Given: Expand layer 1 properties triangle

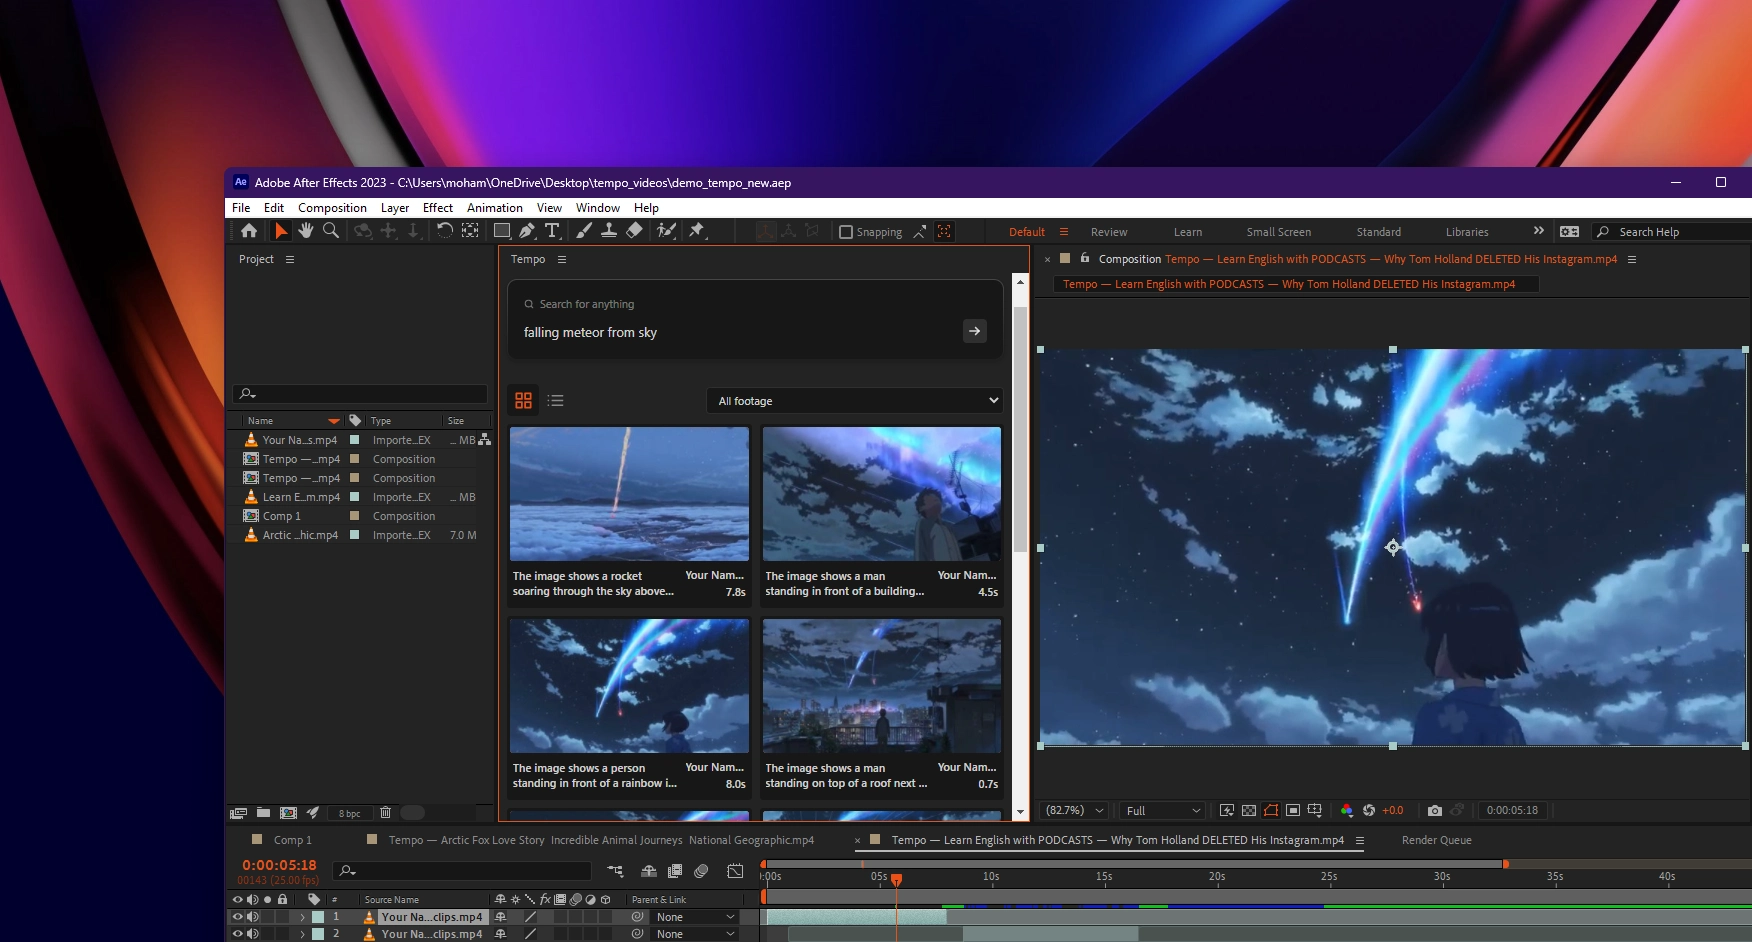Looking at the screenshot, I should (302, 917).
